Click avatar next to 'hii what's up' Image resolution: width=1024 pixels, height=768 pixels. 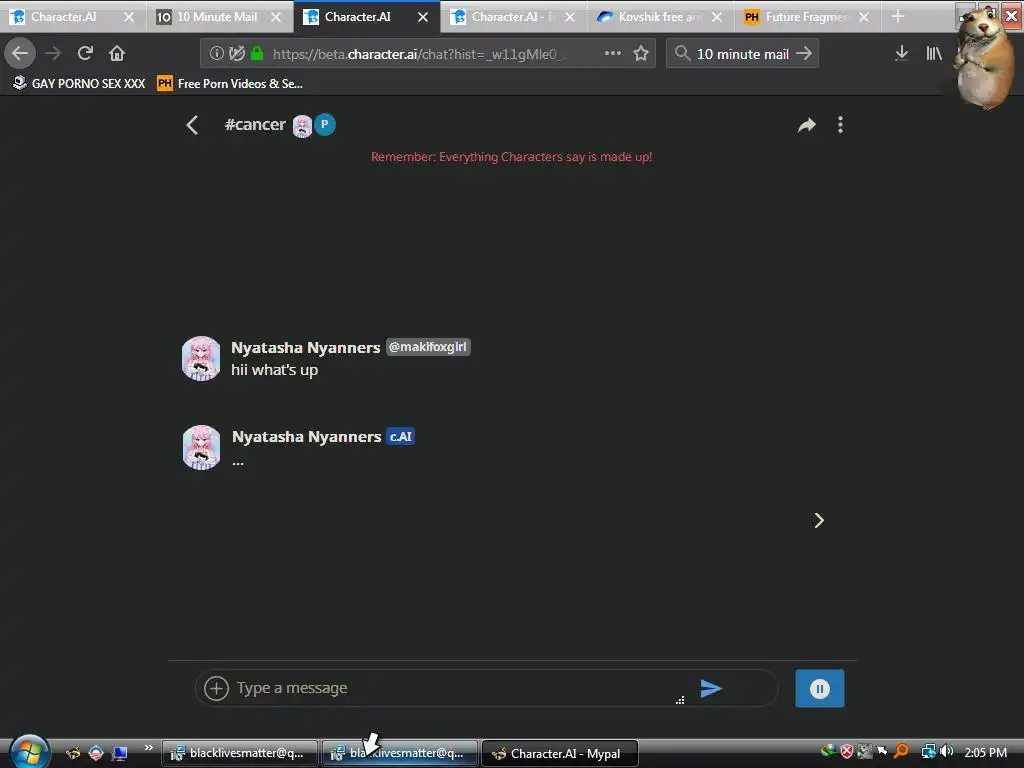coord(201,359)
